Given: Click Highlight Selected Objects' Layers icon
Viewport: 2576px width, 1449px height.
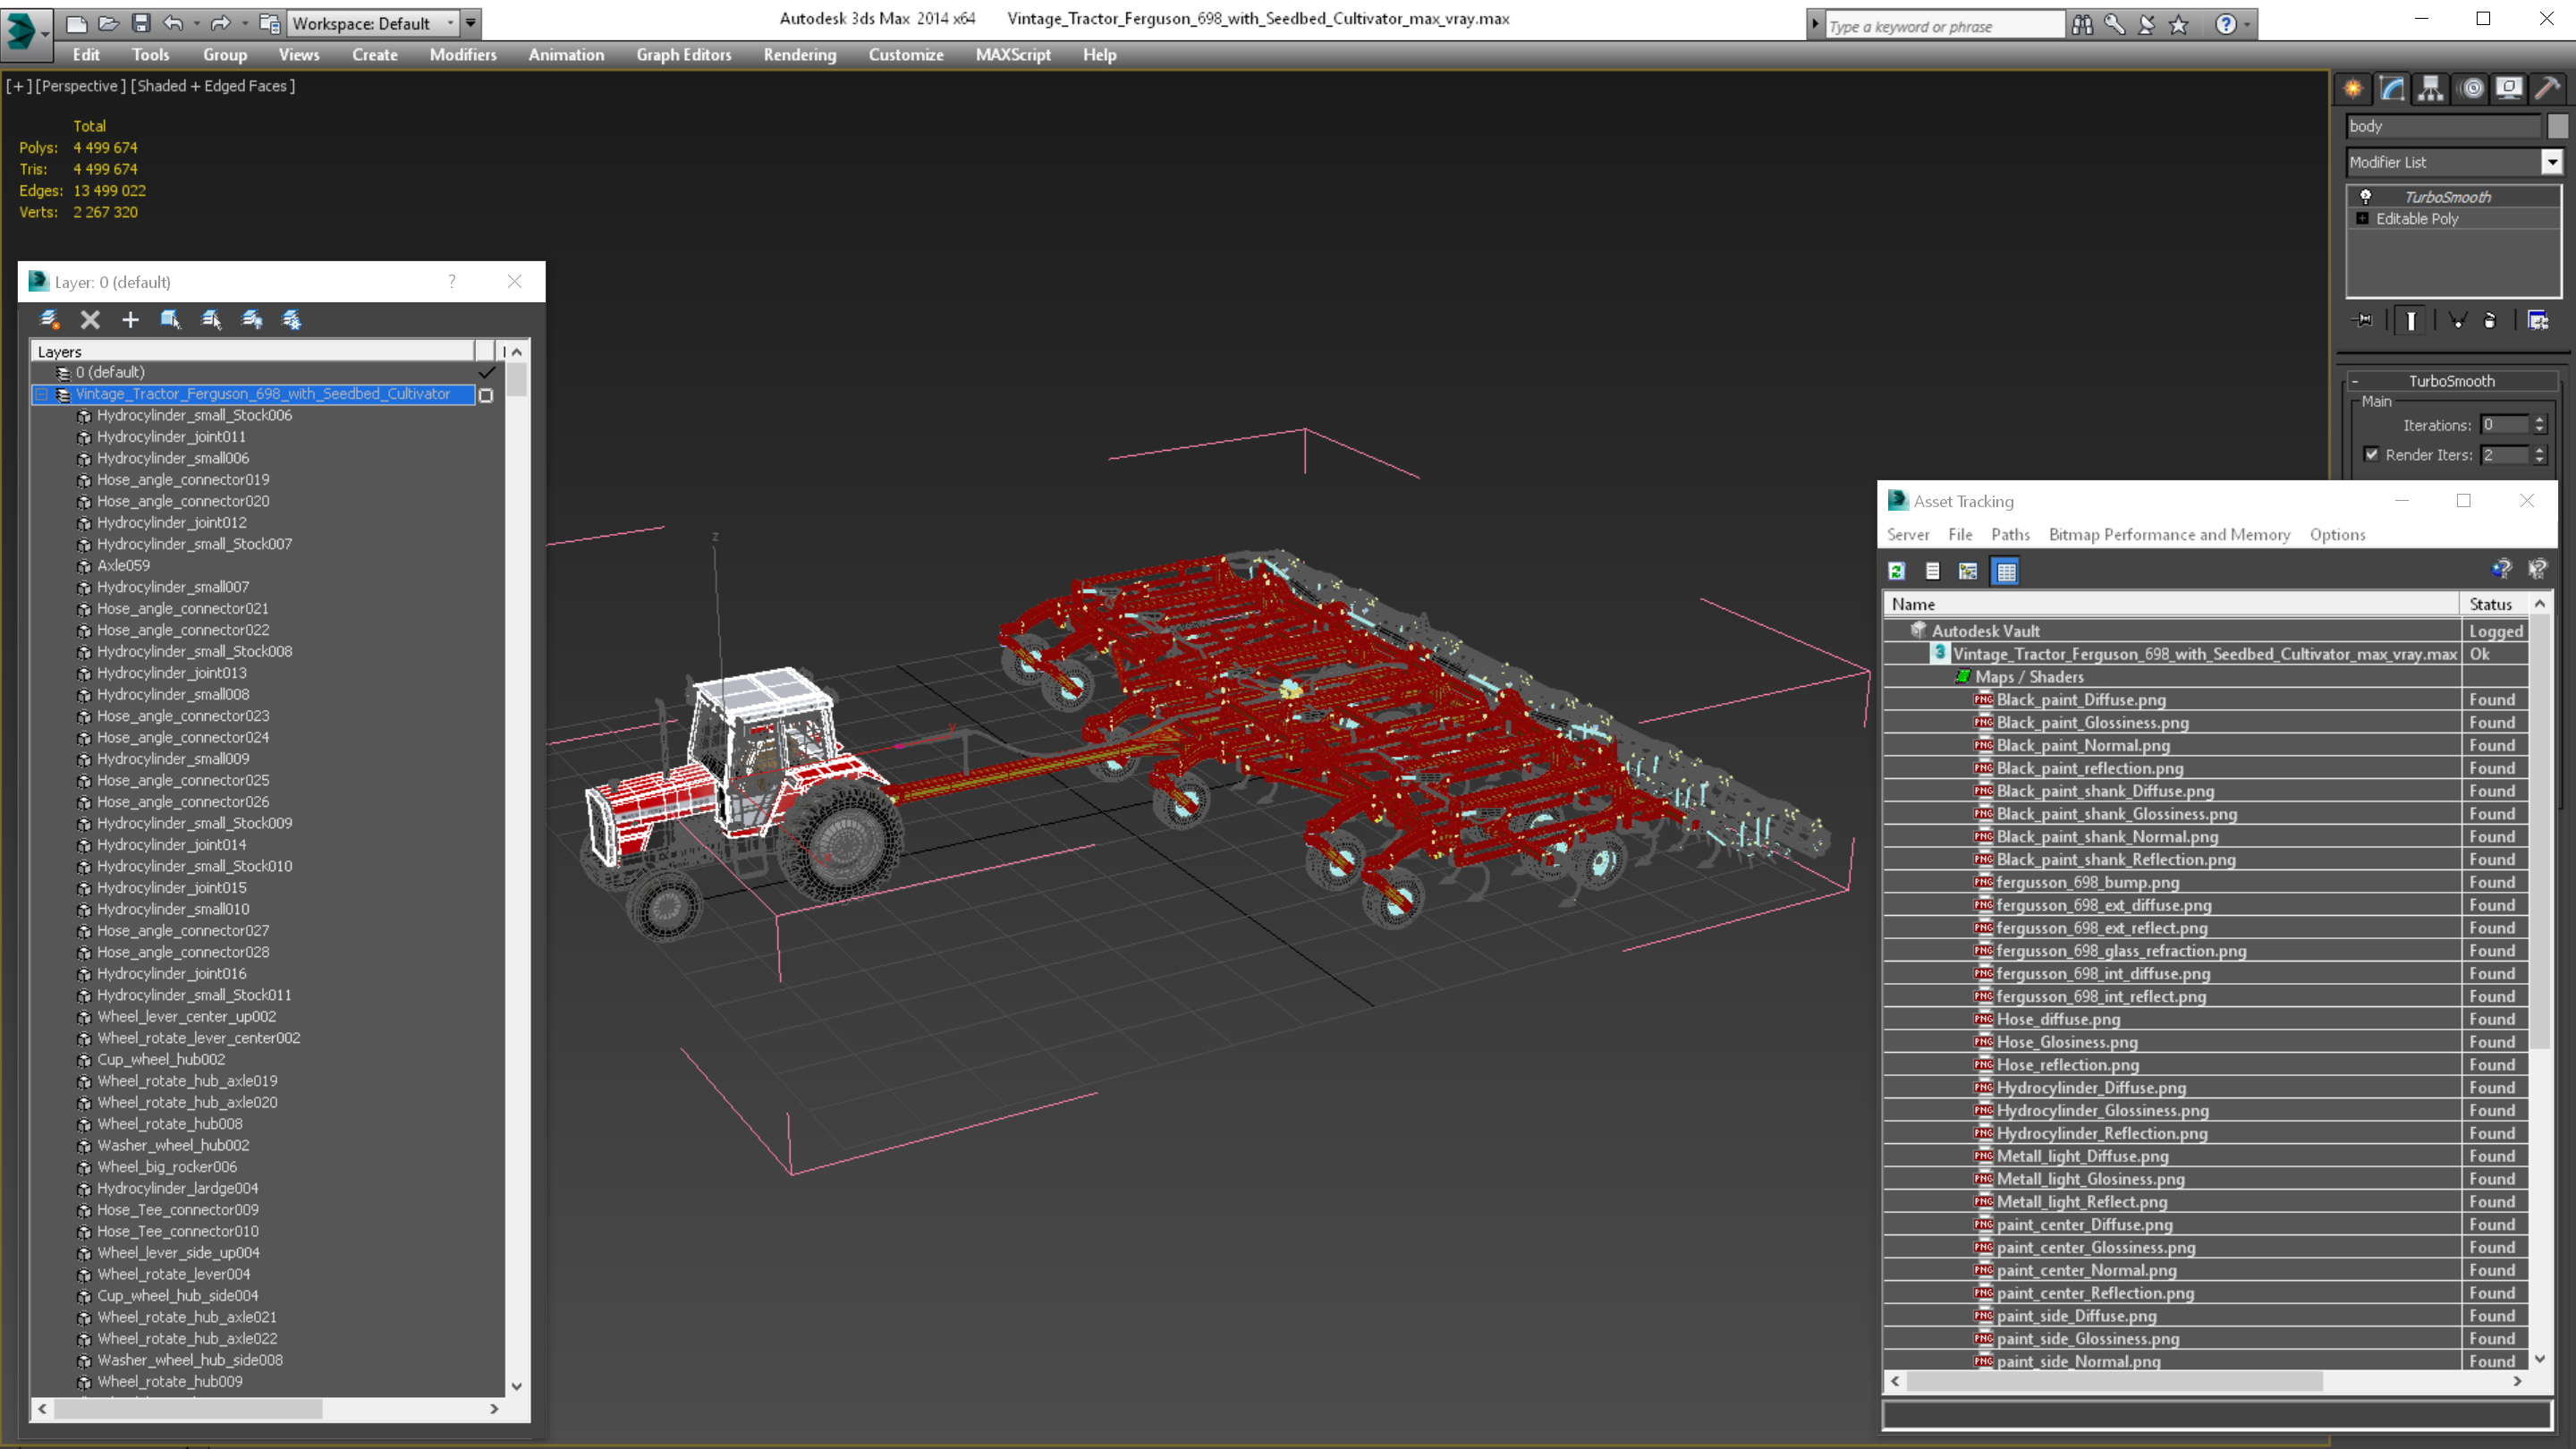Looking at the screenshot, I should [211, 319].
